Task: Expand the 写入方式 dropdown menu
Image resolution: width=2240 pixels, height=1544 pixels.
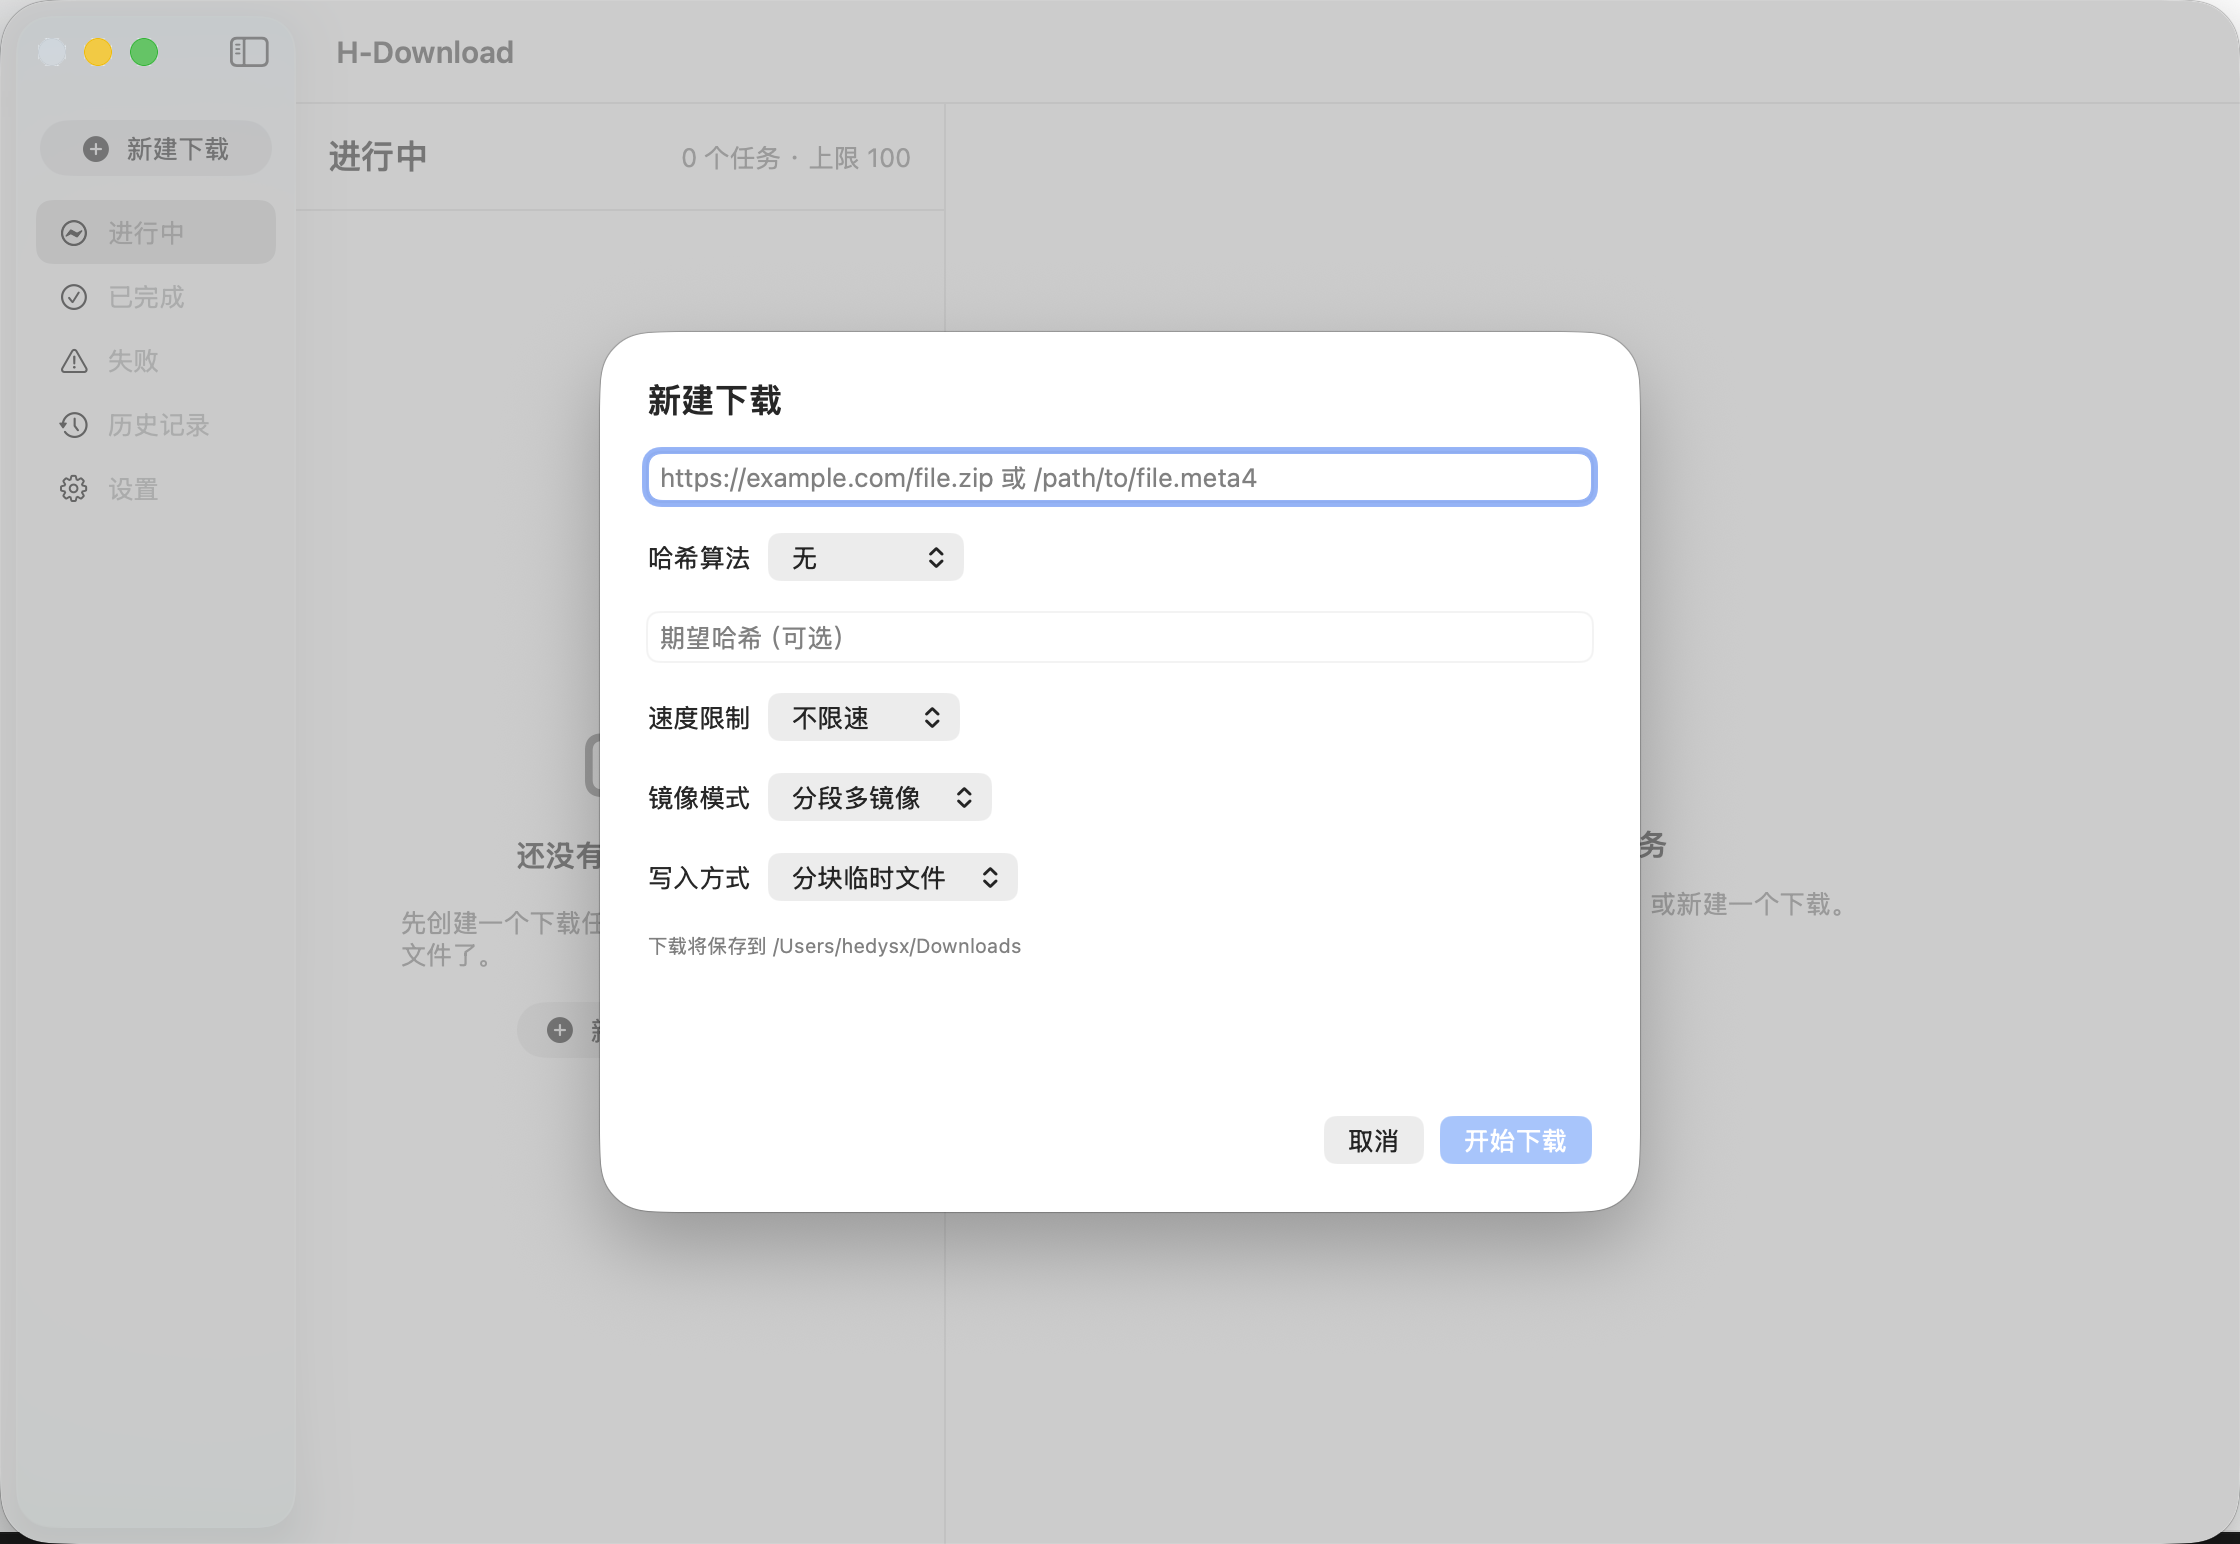Action: [892, 877]
